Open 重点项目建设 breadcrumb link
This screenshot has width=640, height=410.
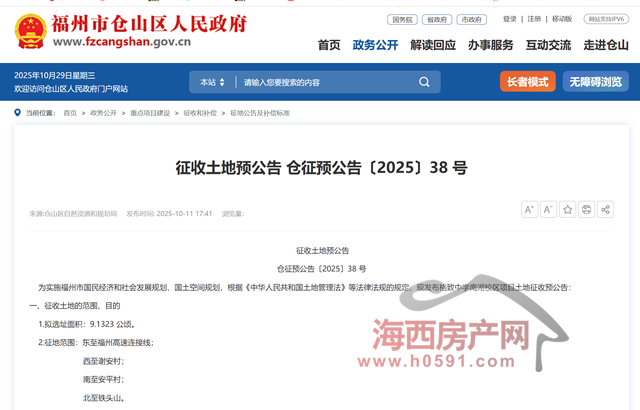(x=150, y=113)
